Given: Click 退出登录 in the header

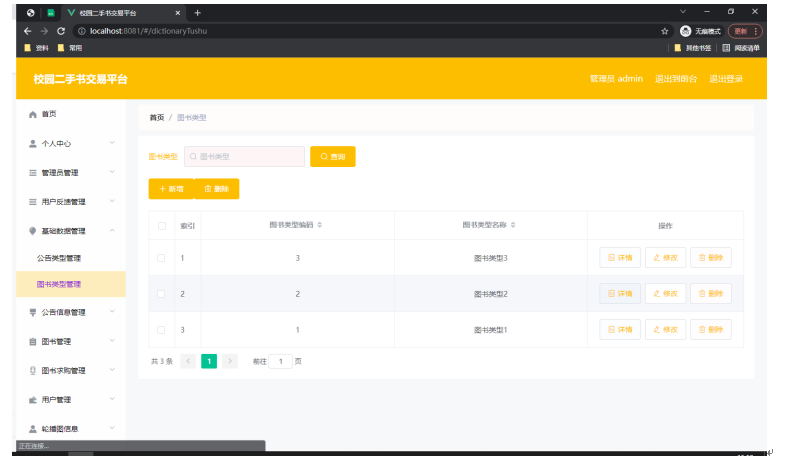Looking at the screenshot, I should (726, 79).
